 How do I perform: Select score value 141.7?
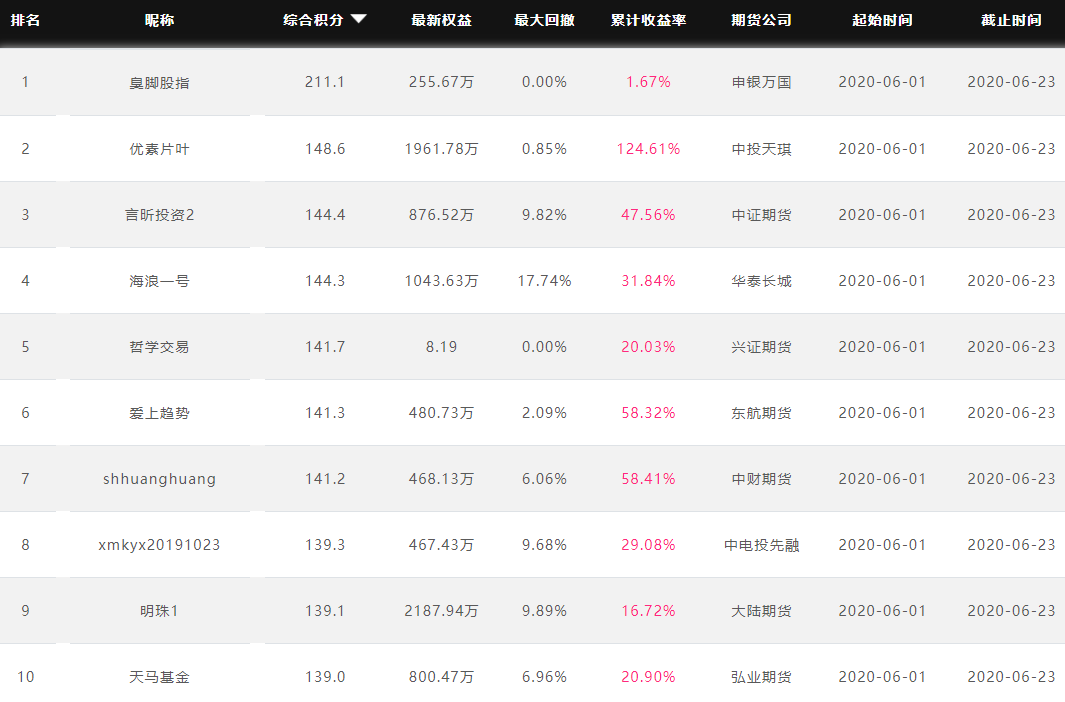tap(325, 347)
